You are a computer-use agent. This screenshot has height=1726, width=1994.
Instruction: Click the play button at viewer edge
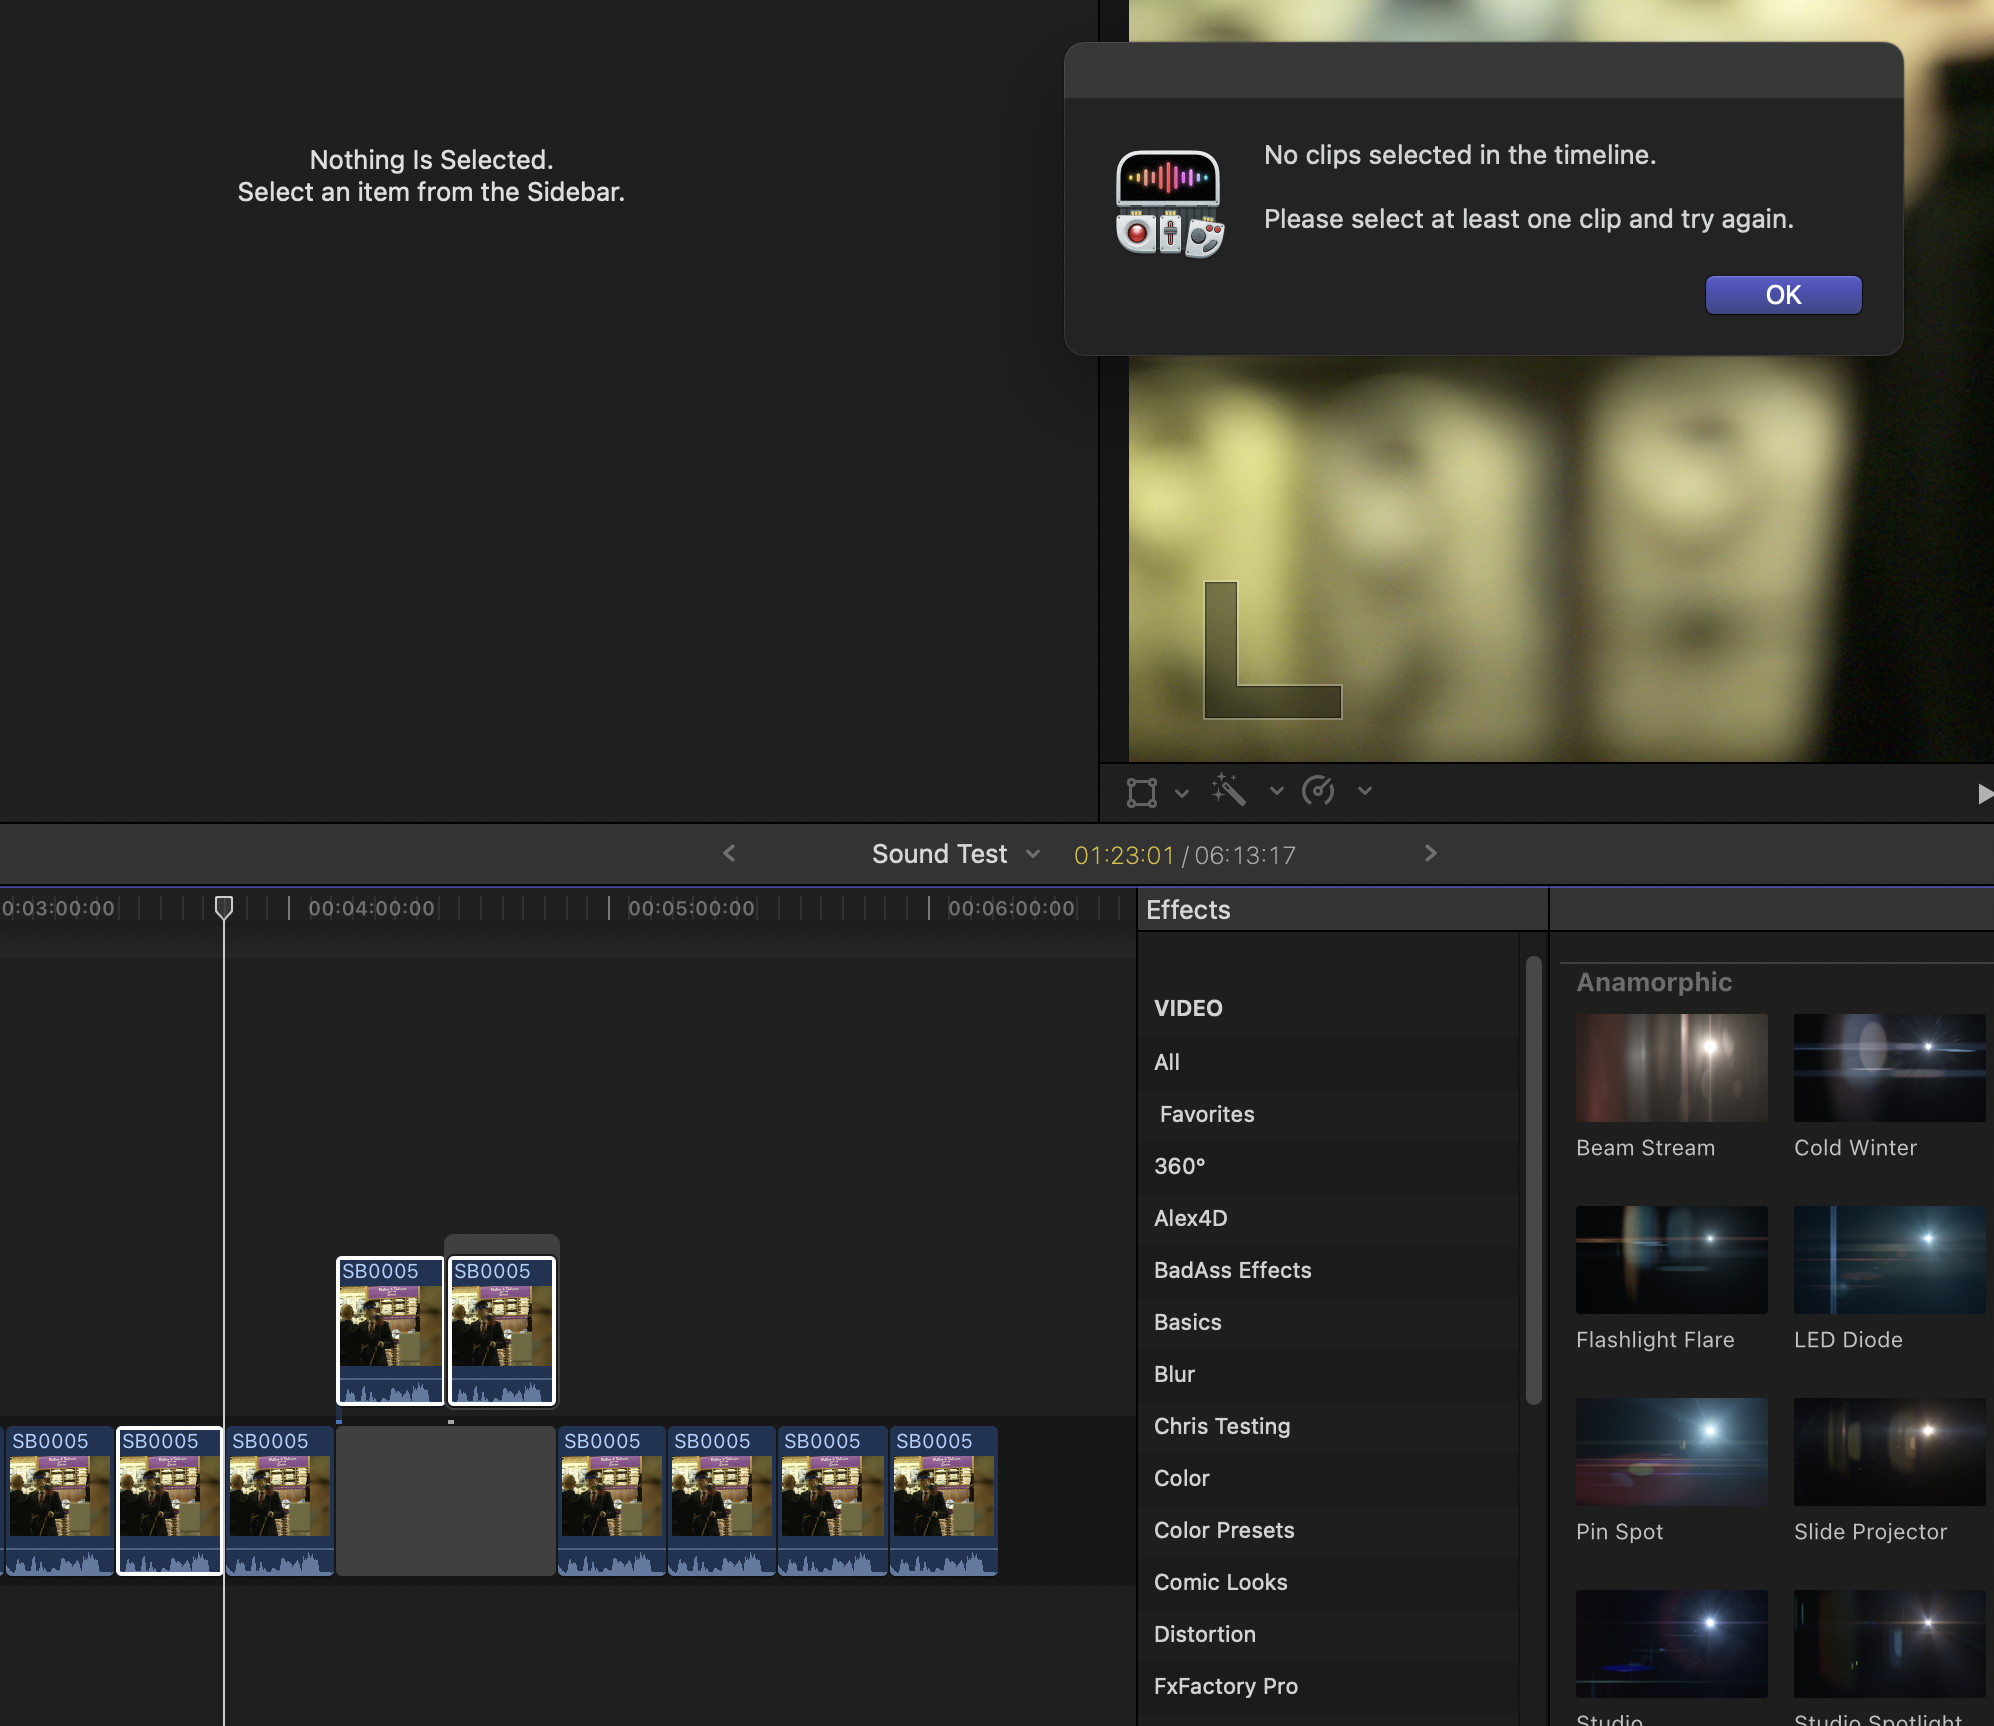coord(1984,794)
